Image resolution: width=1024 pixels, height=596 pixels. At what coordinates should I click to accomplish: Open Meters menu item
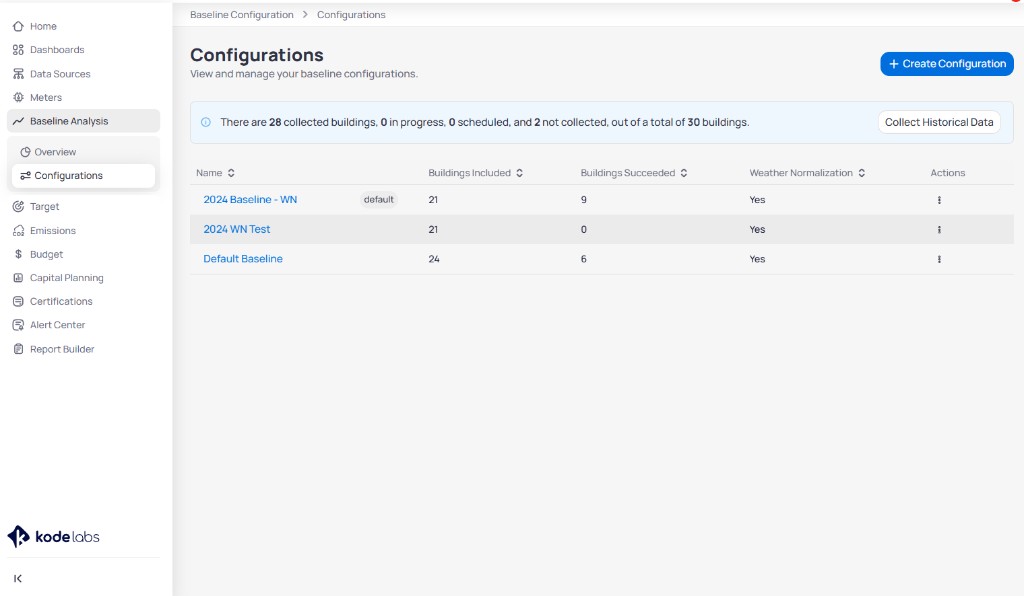coord(84,97)
